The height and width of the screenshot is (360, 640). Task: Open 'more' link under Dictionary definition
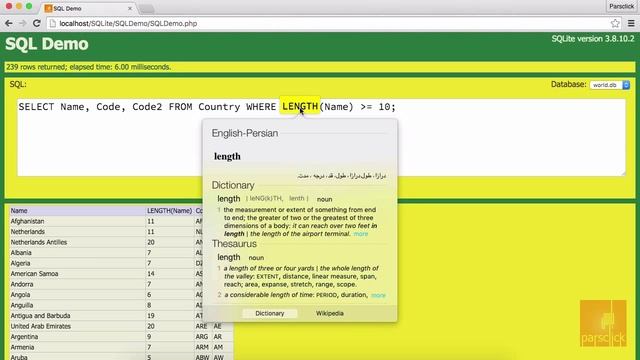click(x=360, y=234)
